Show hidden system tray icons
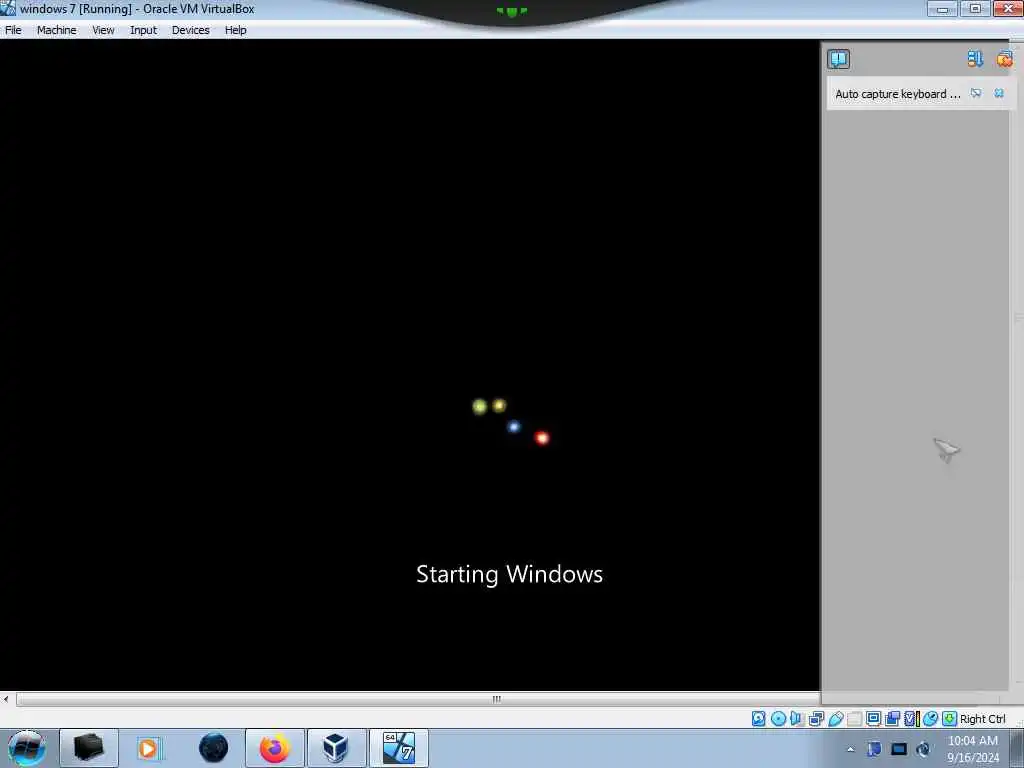1024x768 pixels. pos(850,750)
